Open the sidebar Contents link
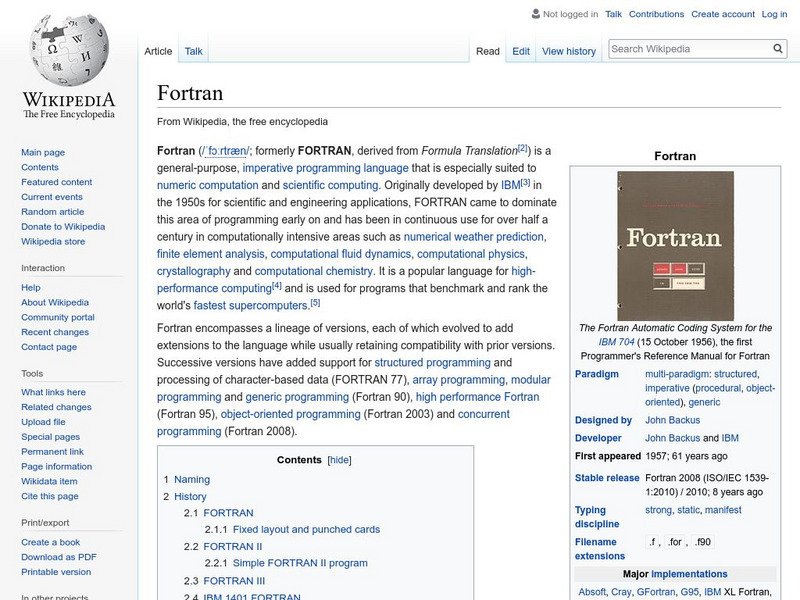800x600 pixels. (40, 167)
